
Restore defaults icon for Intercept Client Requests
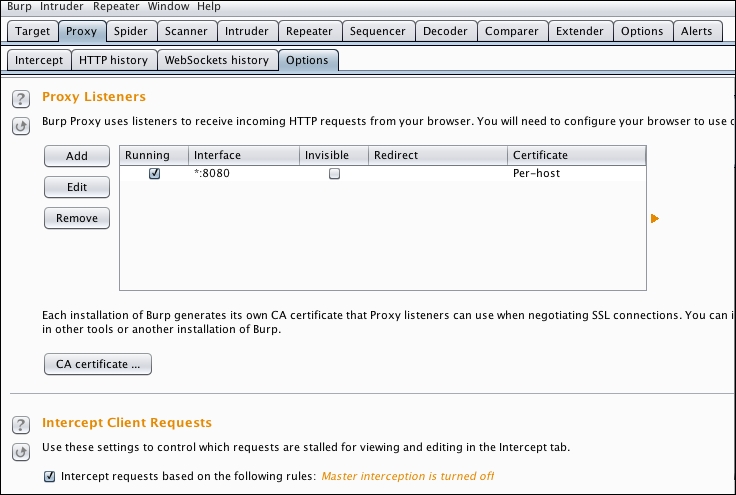click(20, 451)
